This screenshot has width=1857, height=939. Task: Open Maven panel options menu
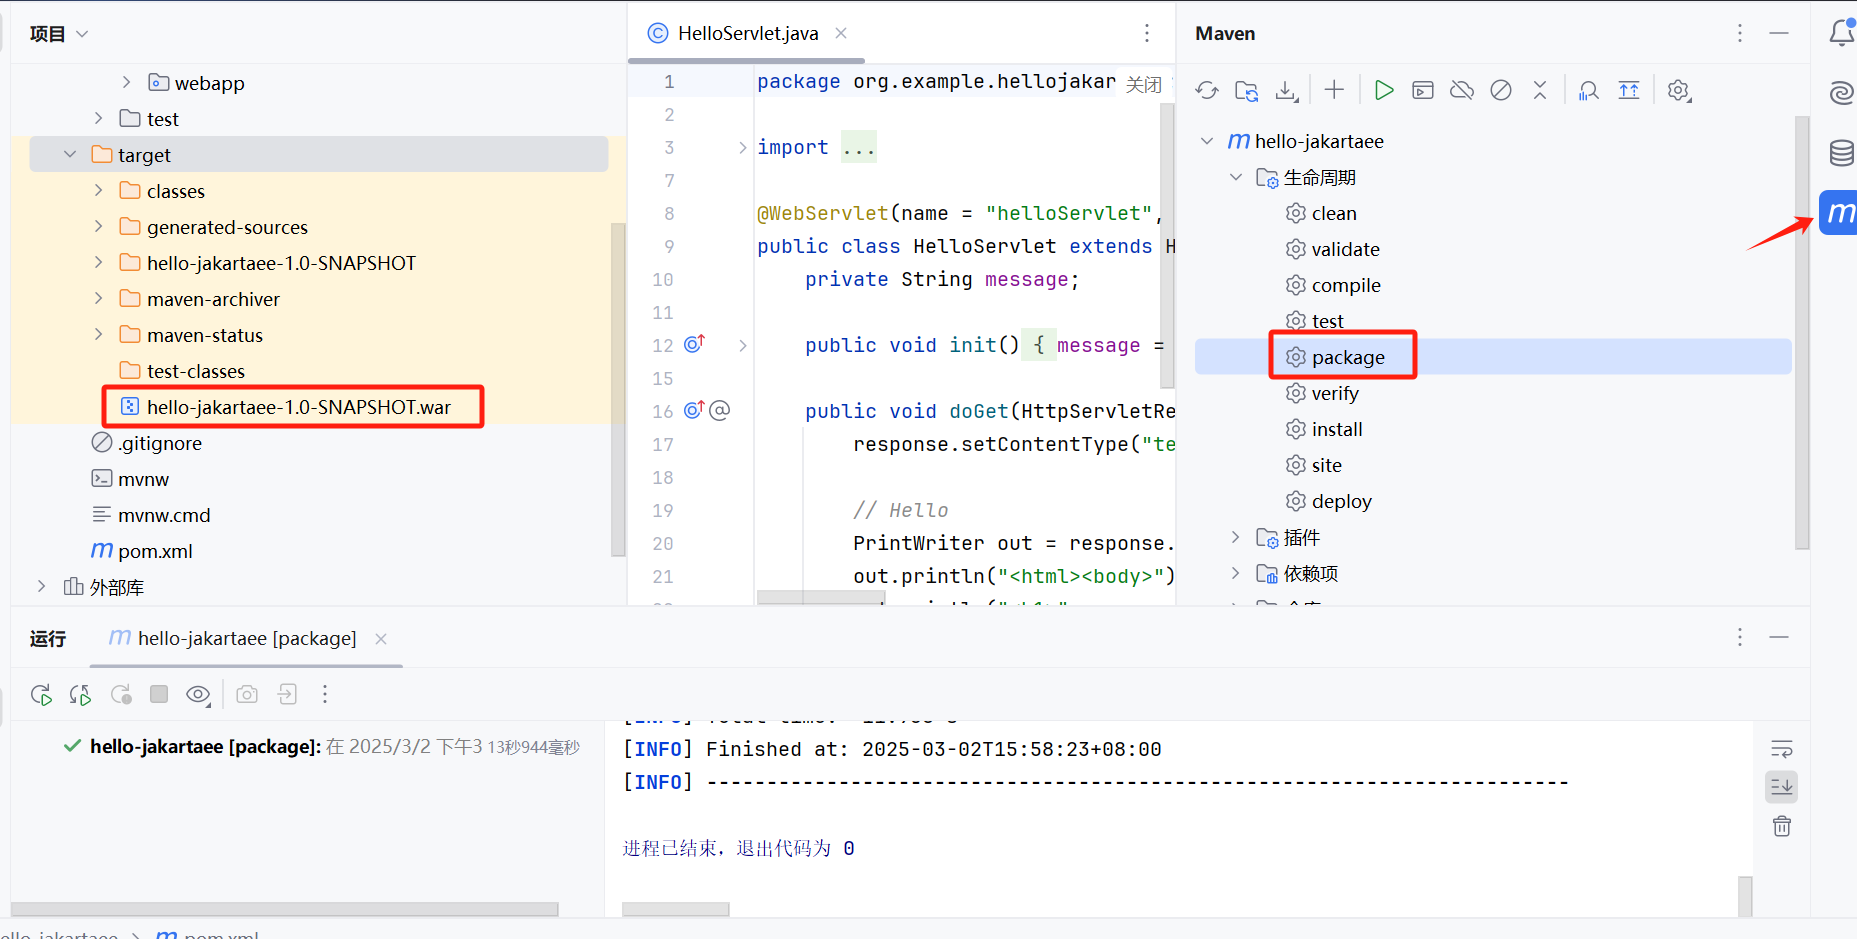click(1740, 33)
